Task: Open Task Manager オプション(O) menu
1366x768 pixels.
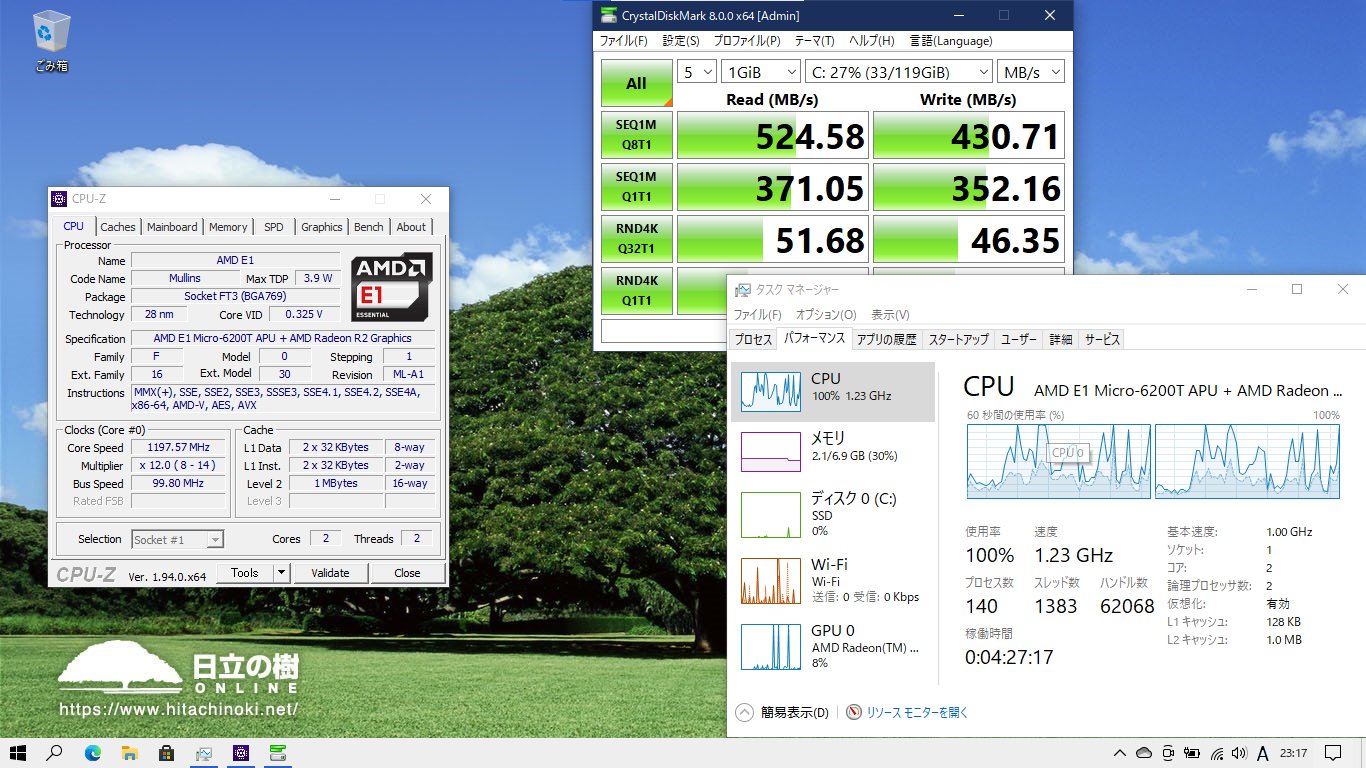Action: (x=826, y=315)
